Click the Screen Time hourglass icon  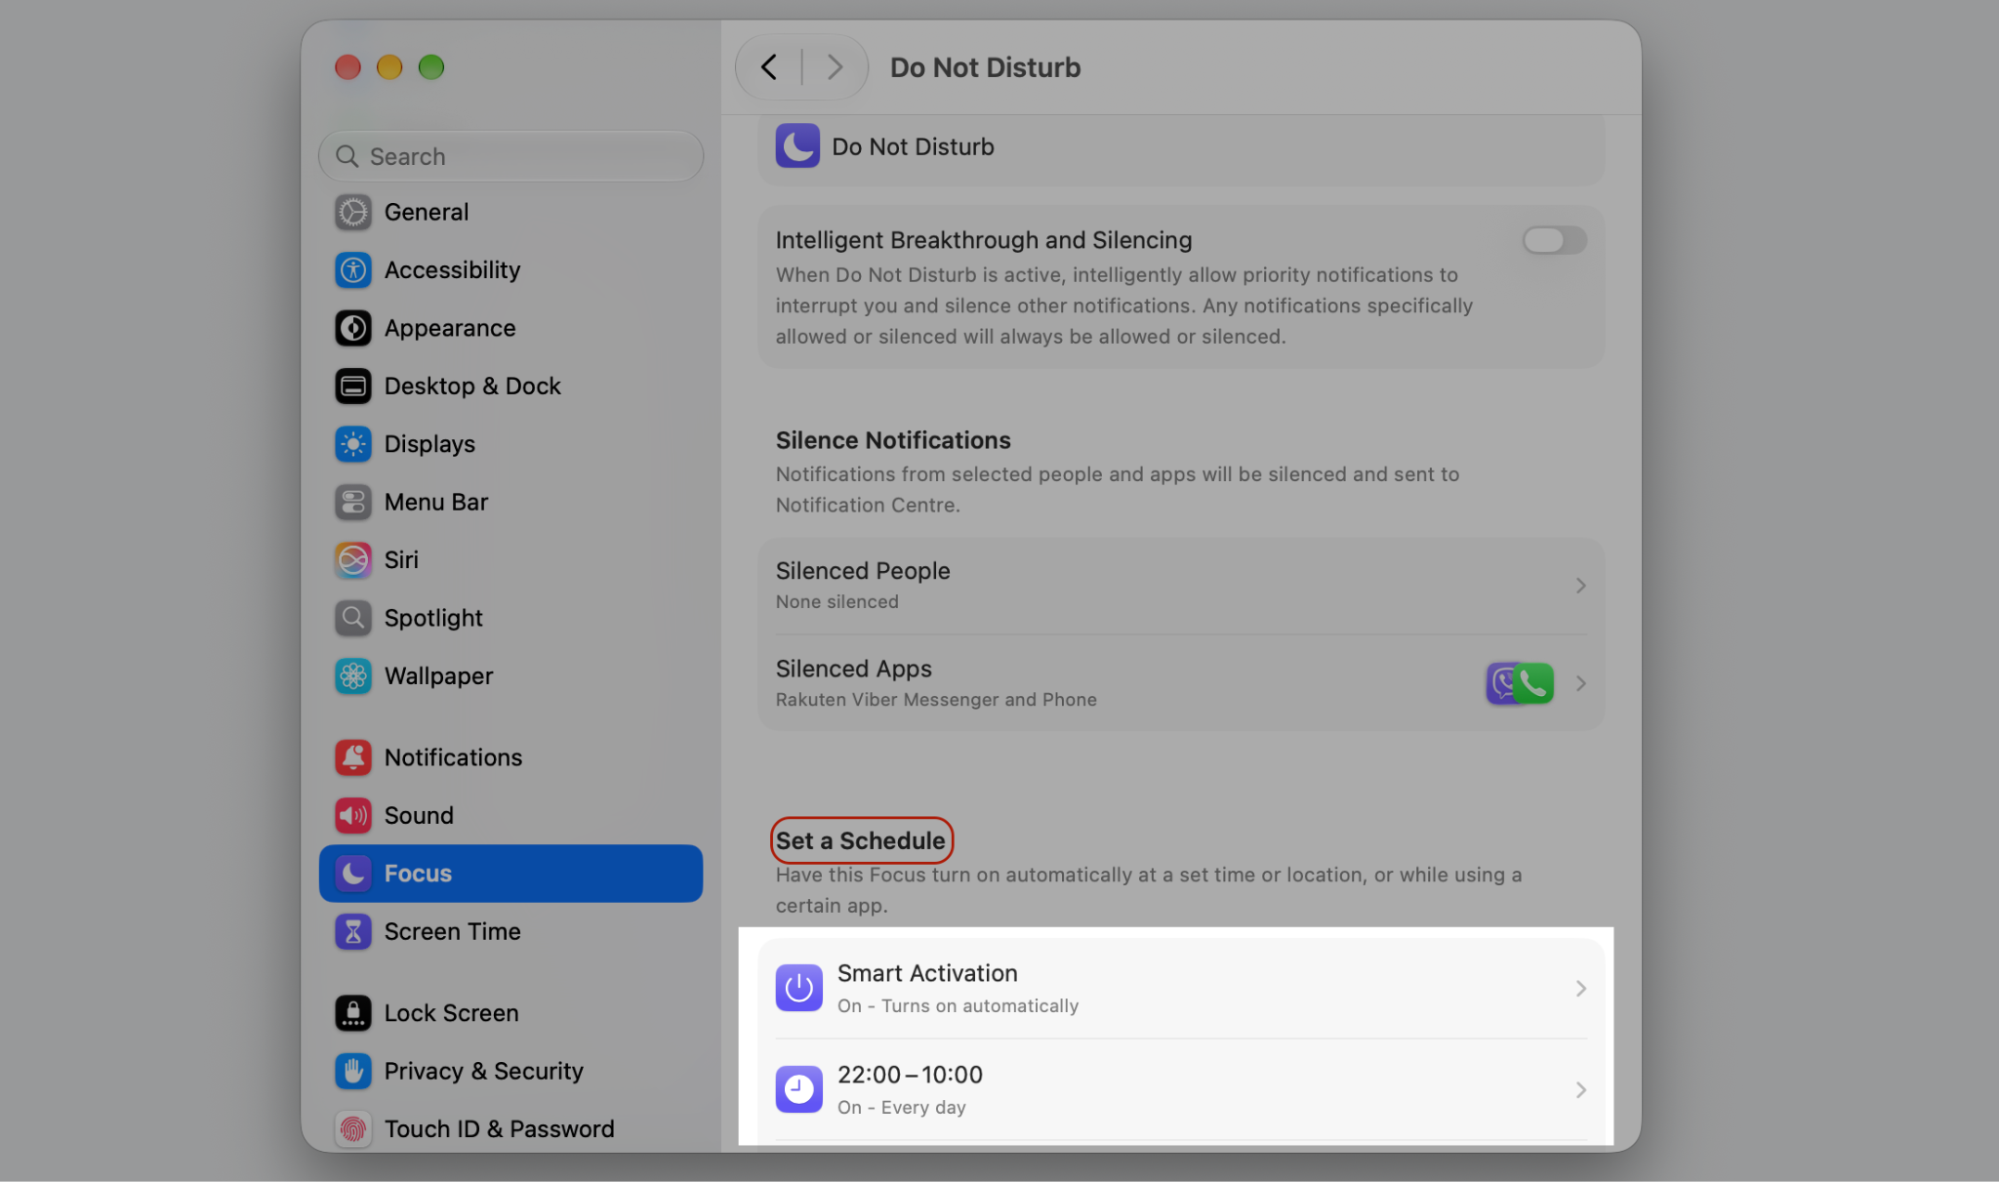point(353,931)
